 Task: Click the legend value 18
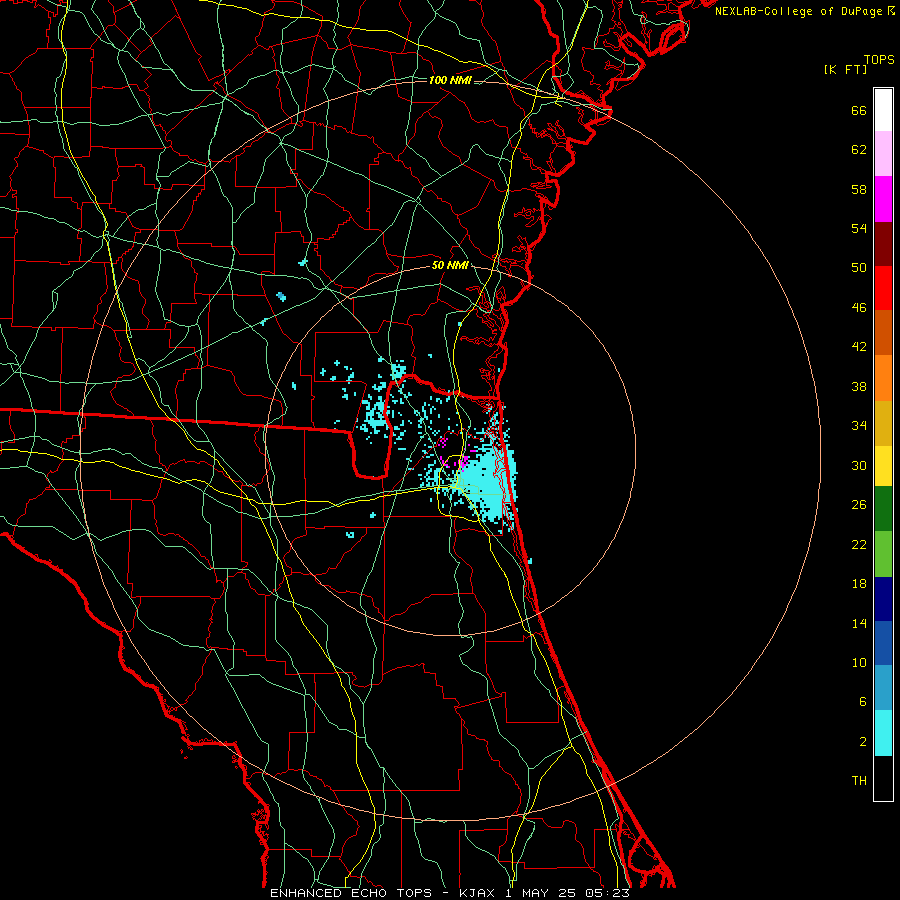click(859, 584)
